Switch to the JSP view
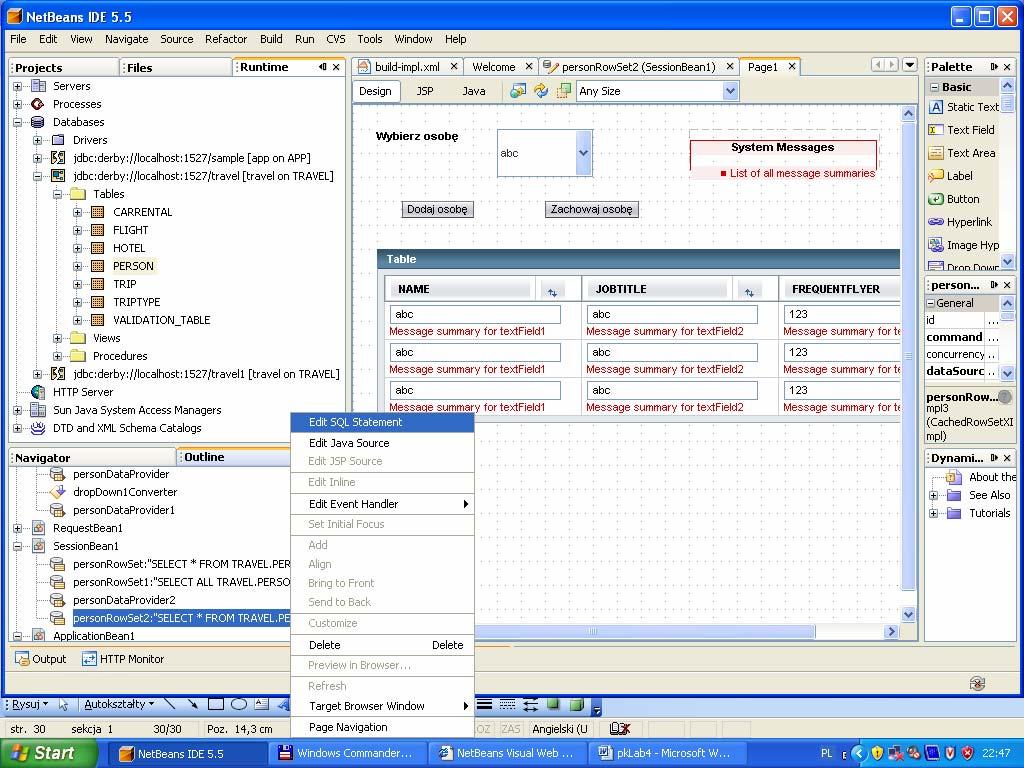Viewport: 1024px width, 768px height. click(x=425, y=91)
